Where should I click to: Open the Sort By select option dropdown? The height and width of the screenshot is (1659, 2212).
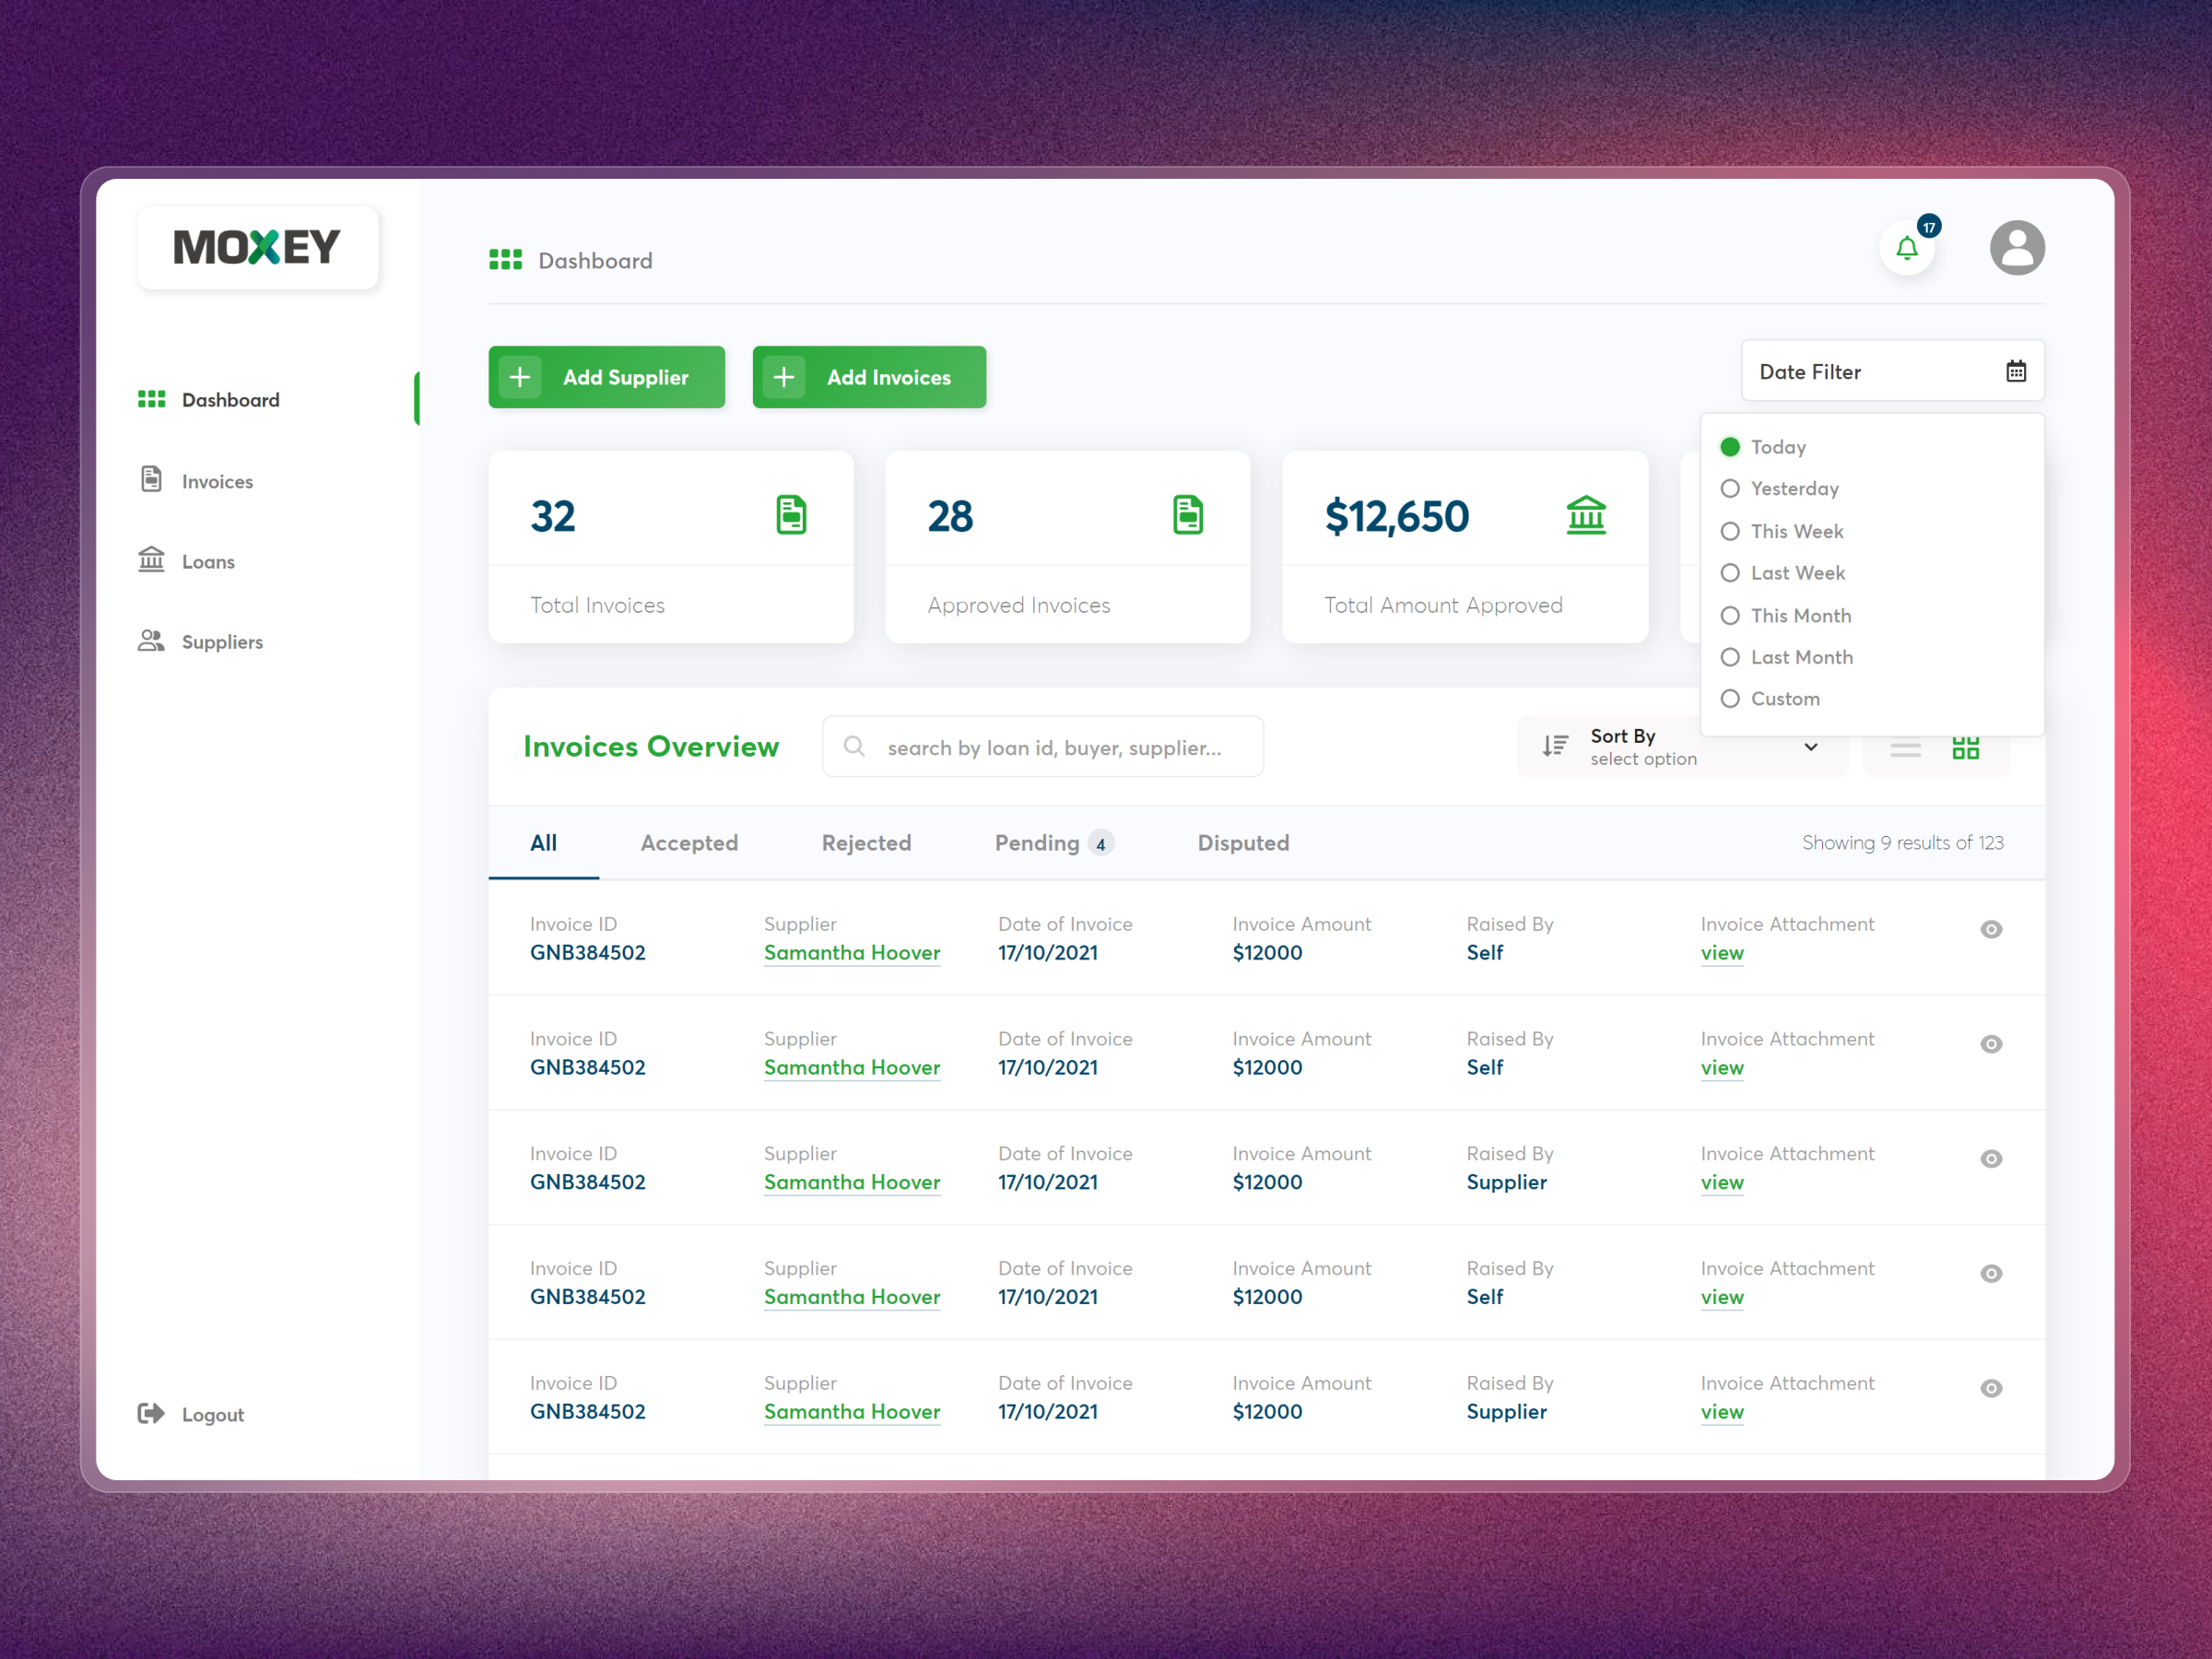coord(1810,746)
